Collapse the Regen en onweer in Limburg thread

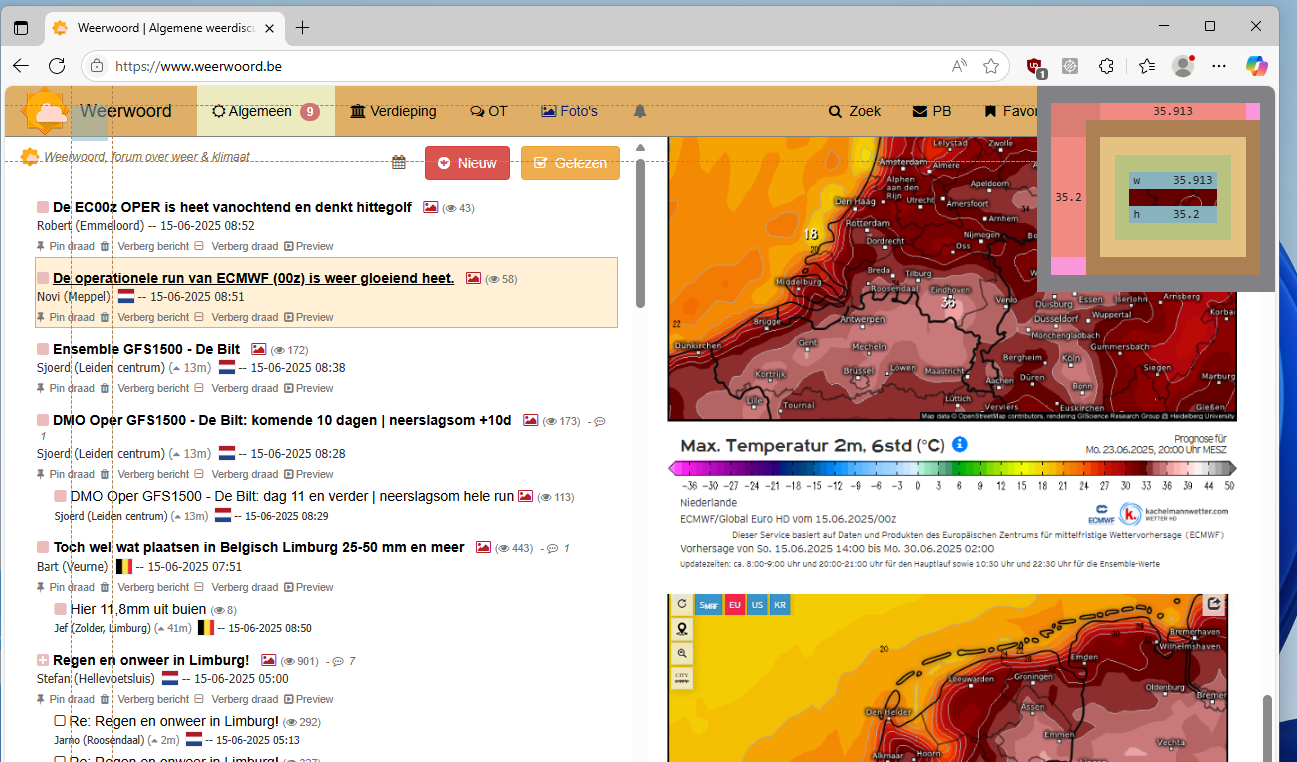click(43, 660)
